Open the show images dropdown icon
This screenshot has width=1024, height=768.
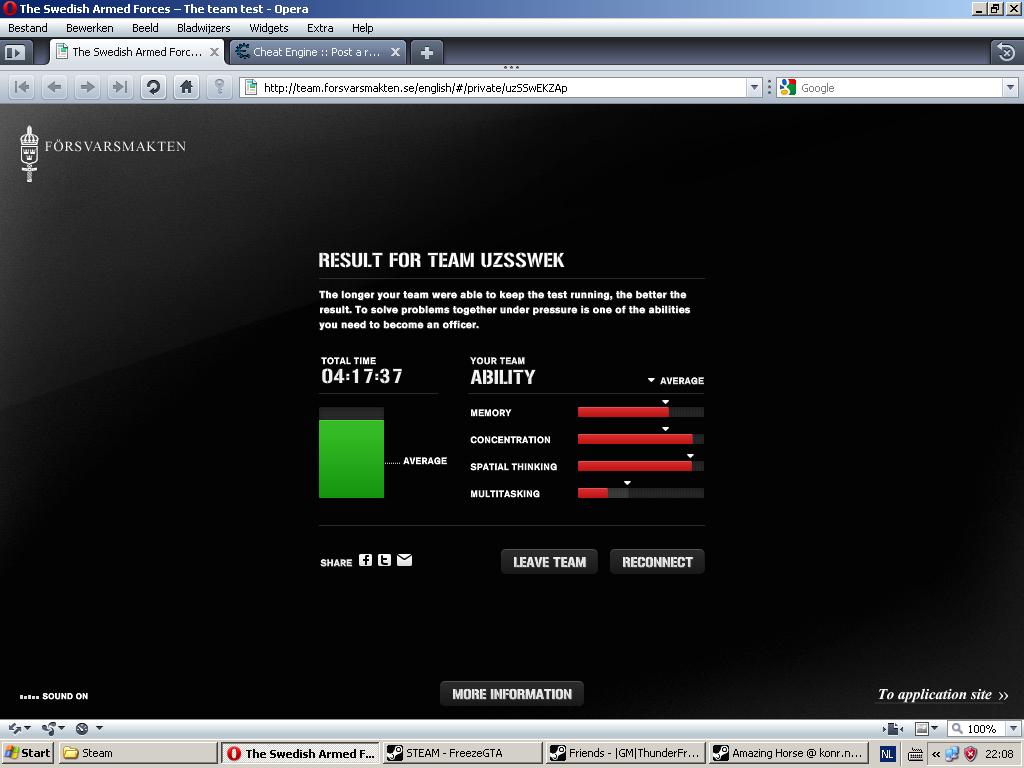click(927, 728)
